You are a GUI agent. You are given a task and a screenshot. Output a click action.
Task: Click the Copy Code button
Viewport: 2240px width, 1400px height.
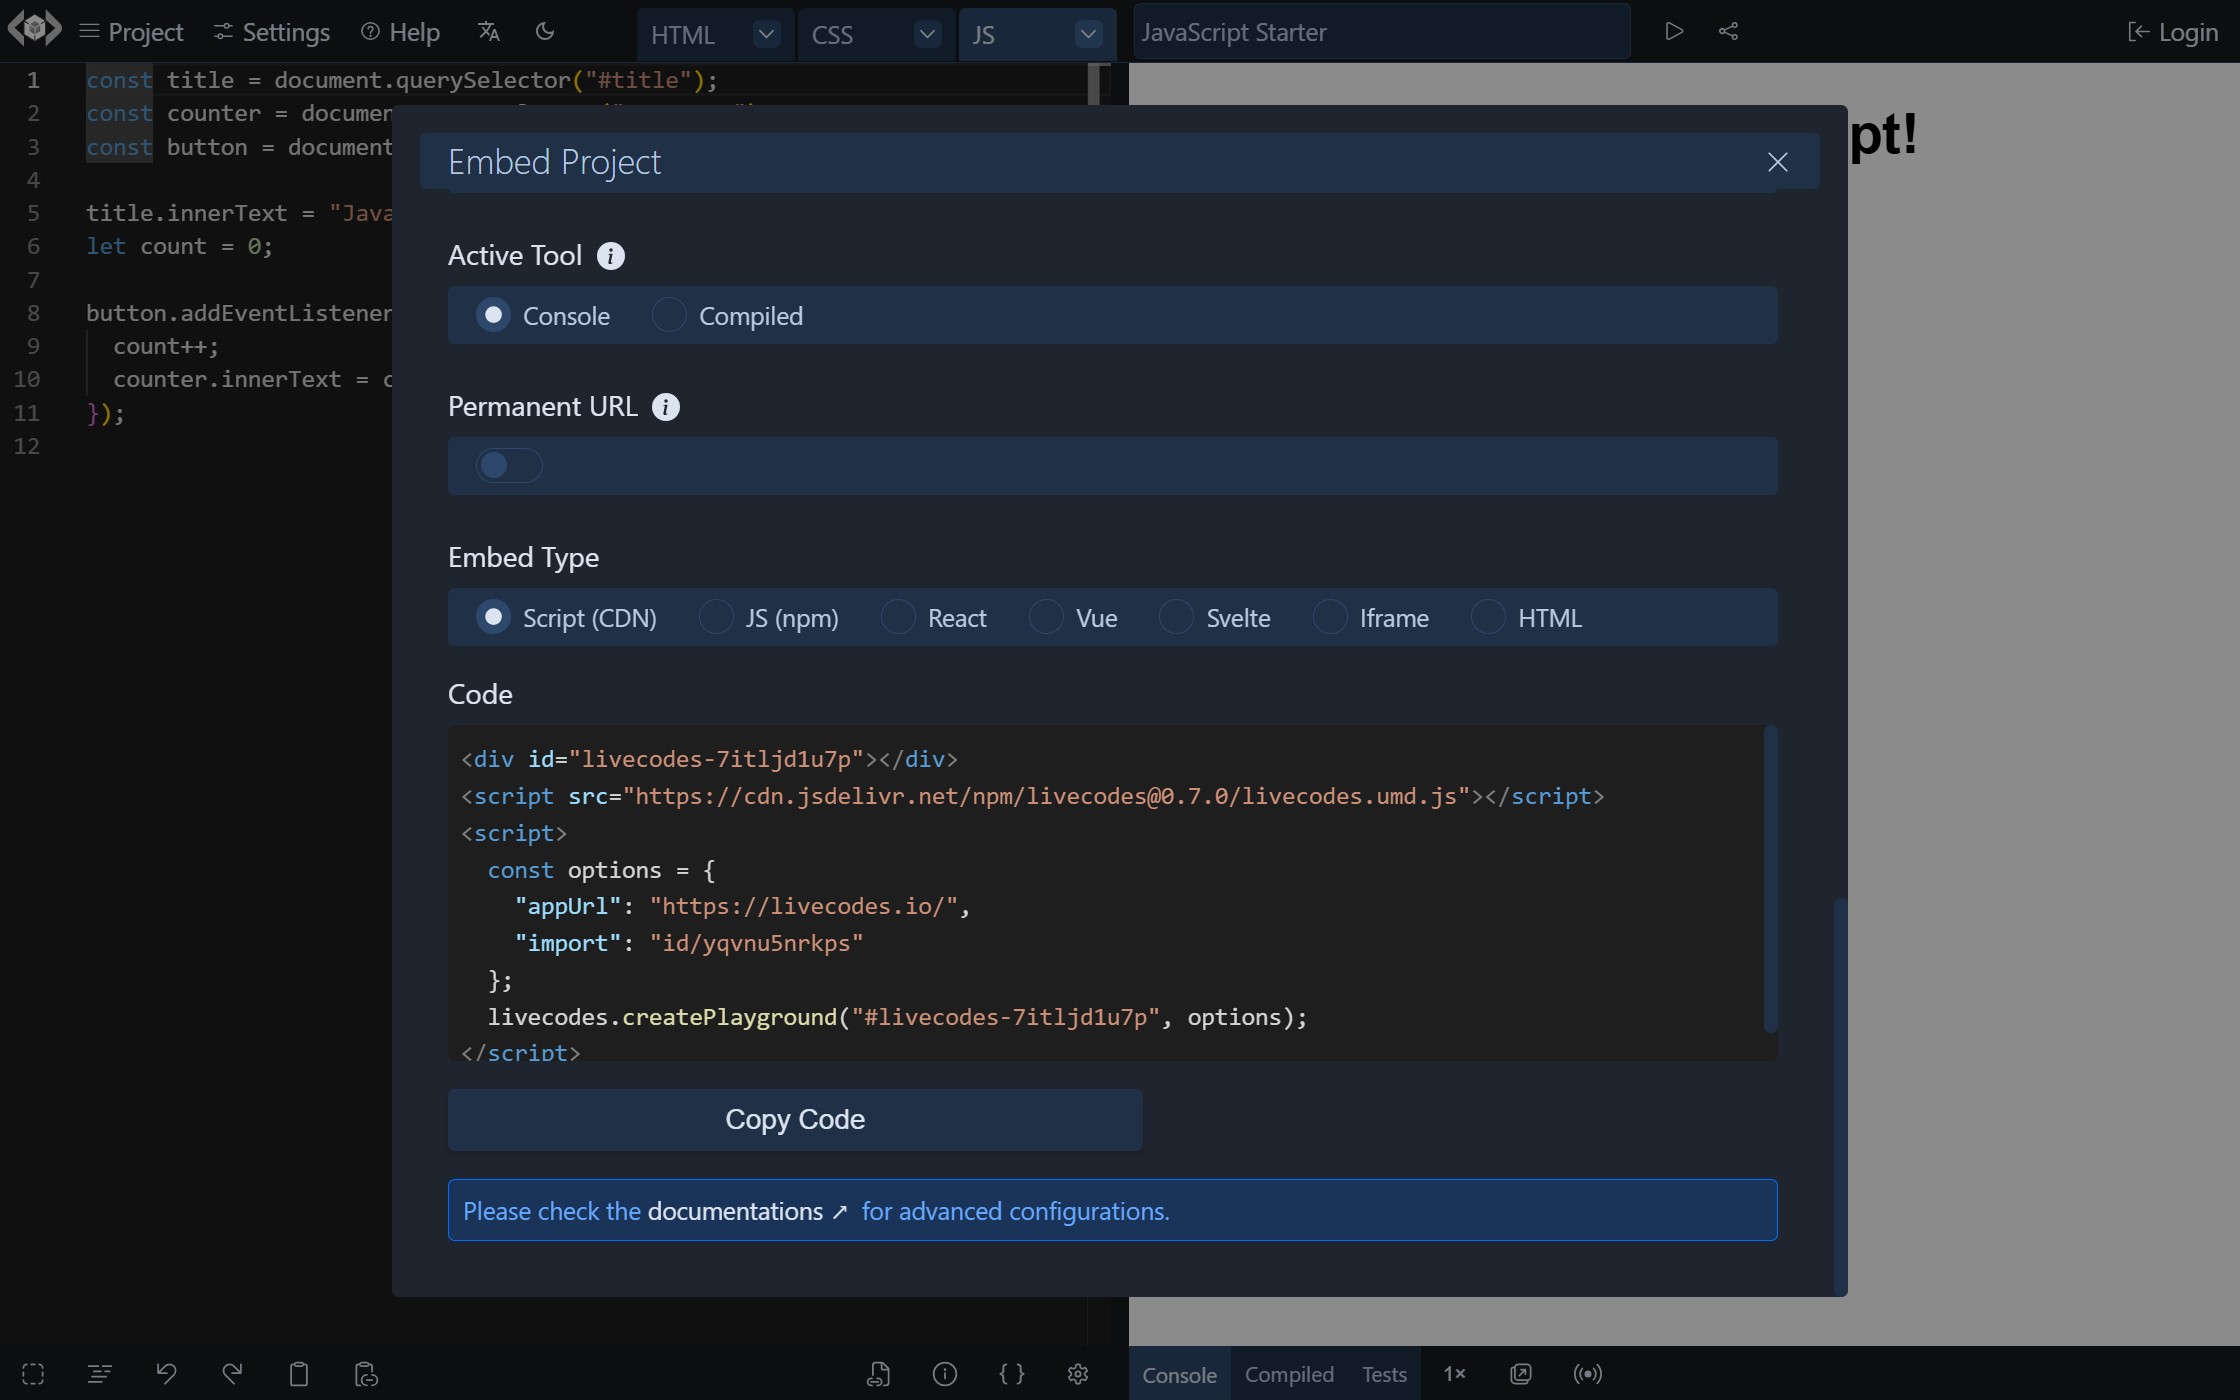[x=795, y=1120]
